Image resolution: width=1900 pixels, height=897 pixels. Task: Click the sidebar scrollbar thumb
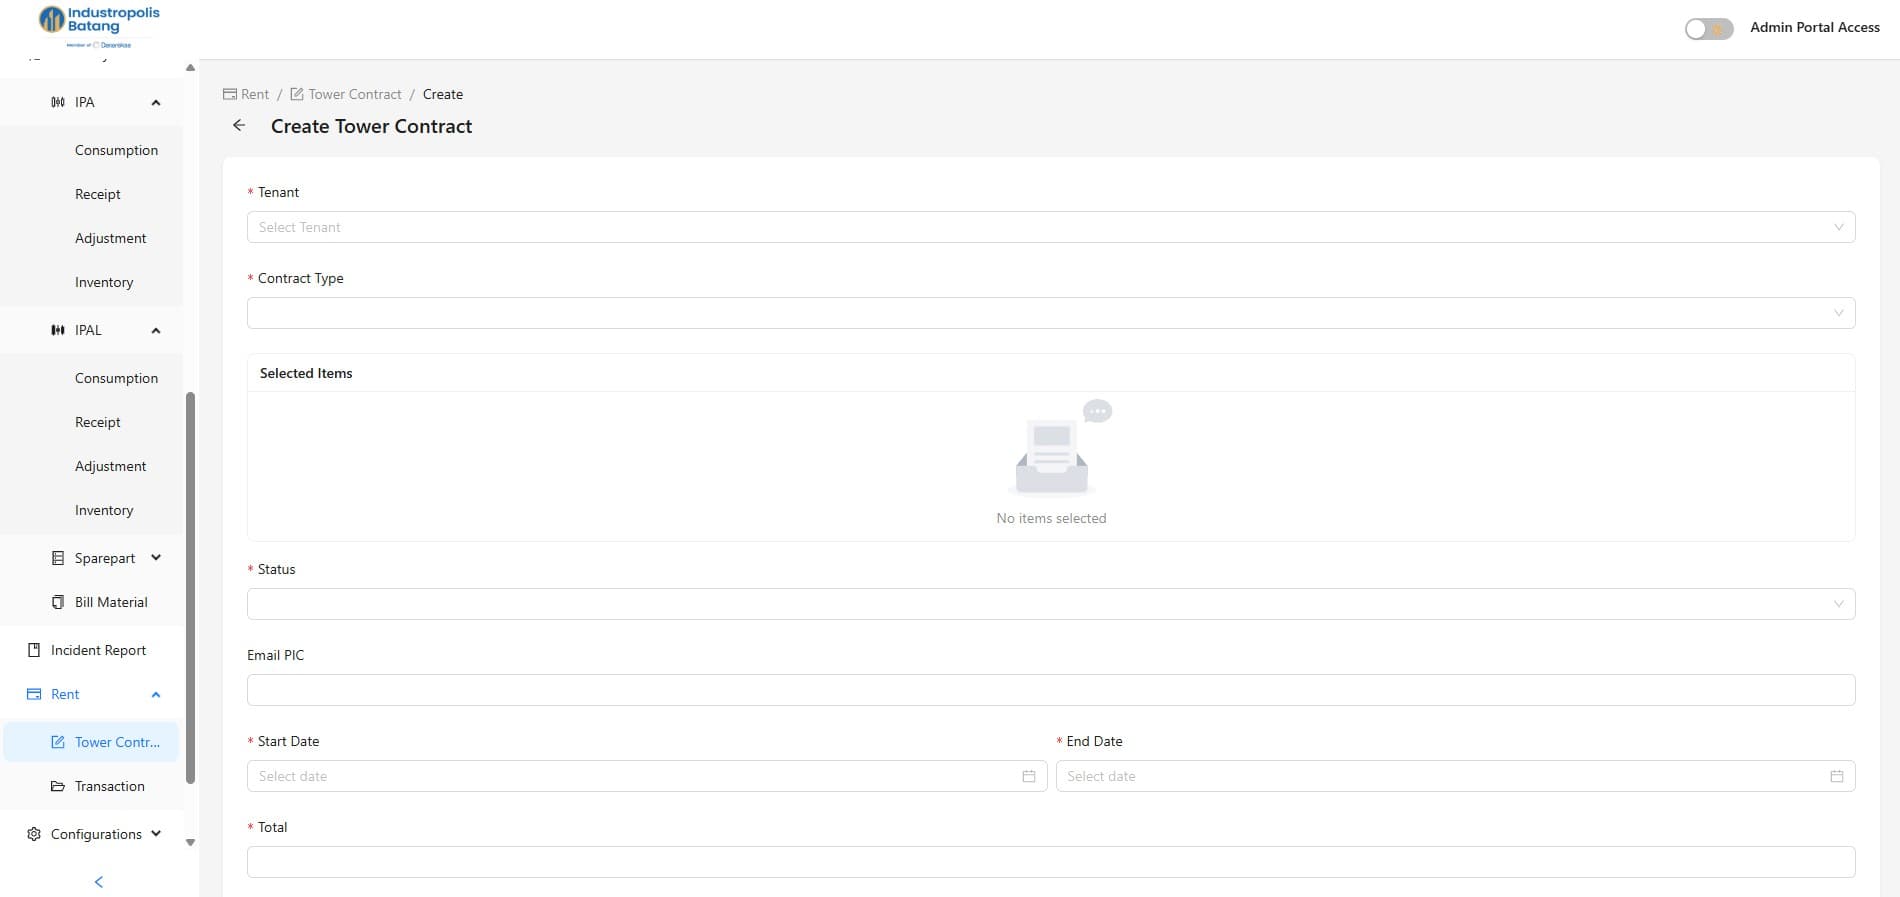(x=190, y=588)
